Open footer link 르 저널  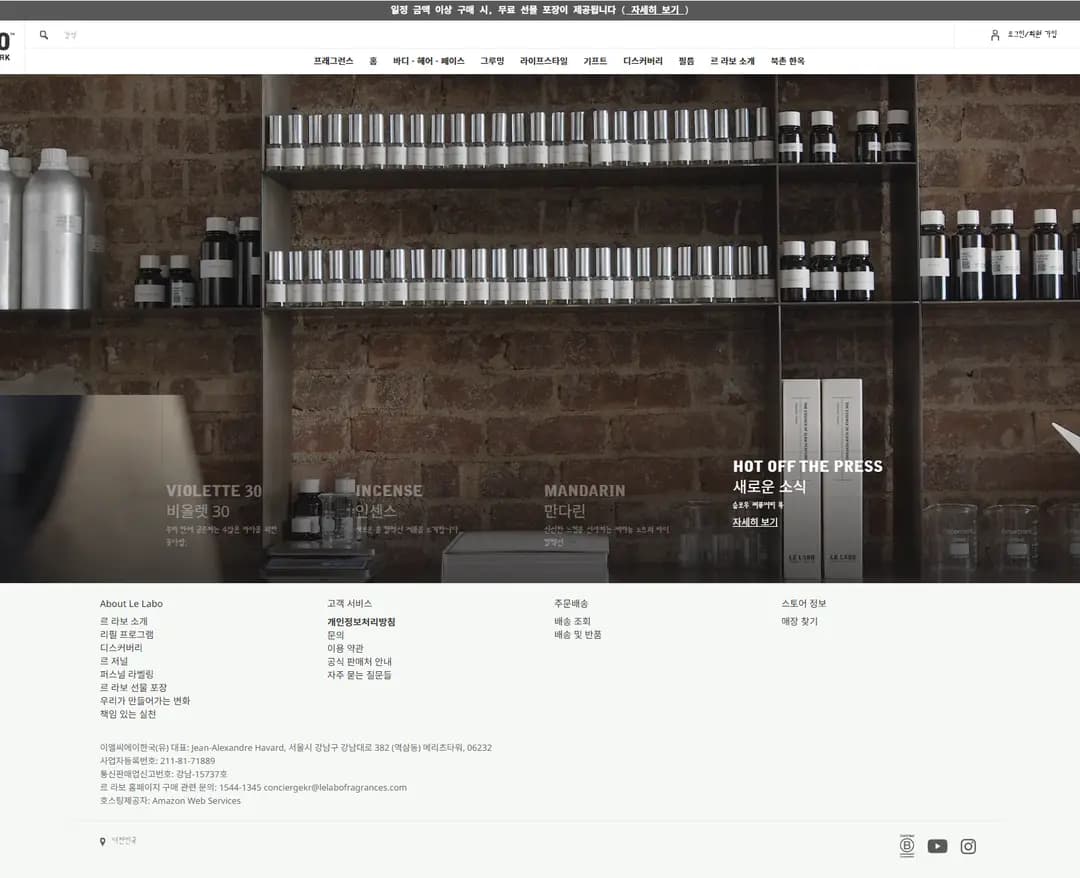click(114, 661)
